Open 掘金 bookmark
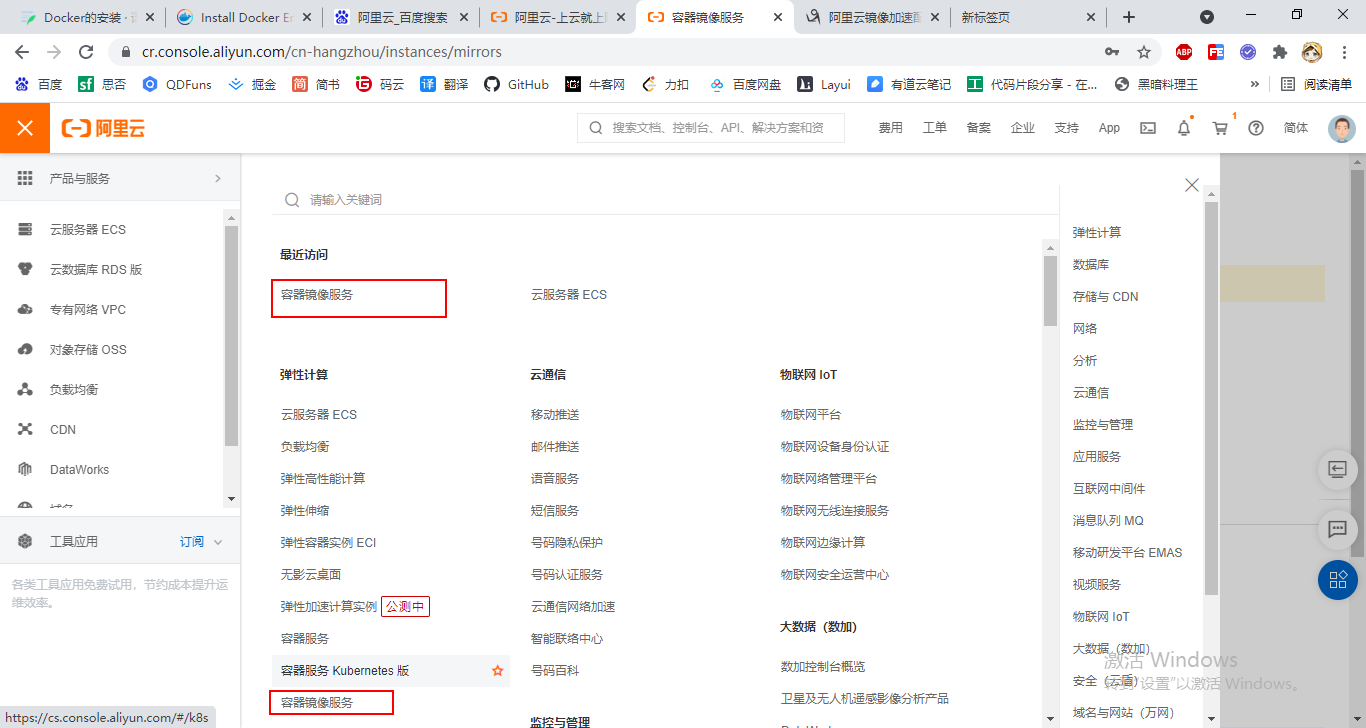The height and width of the screenshot is (728, 1366). [x=253, y=85]
